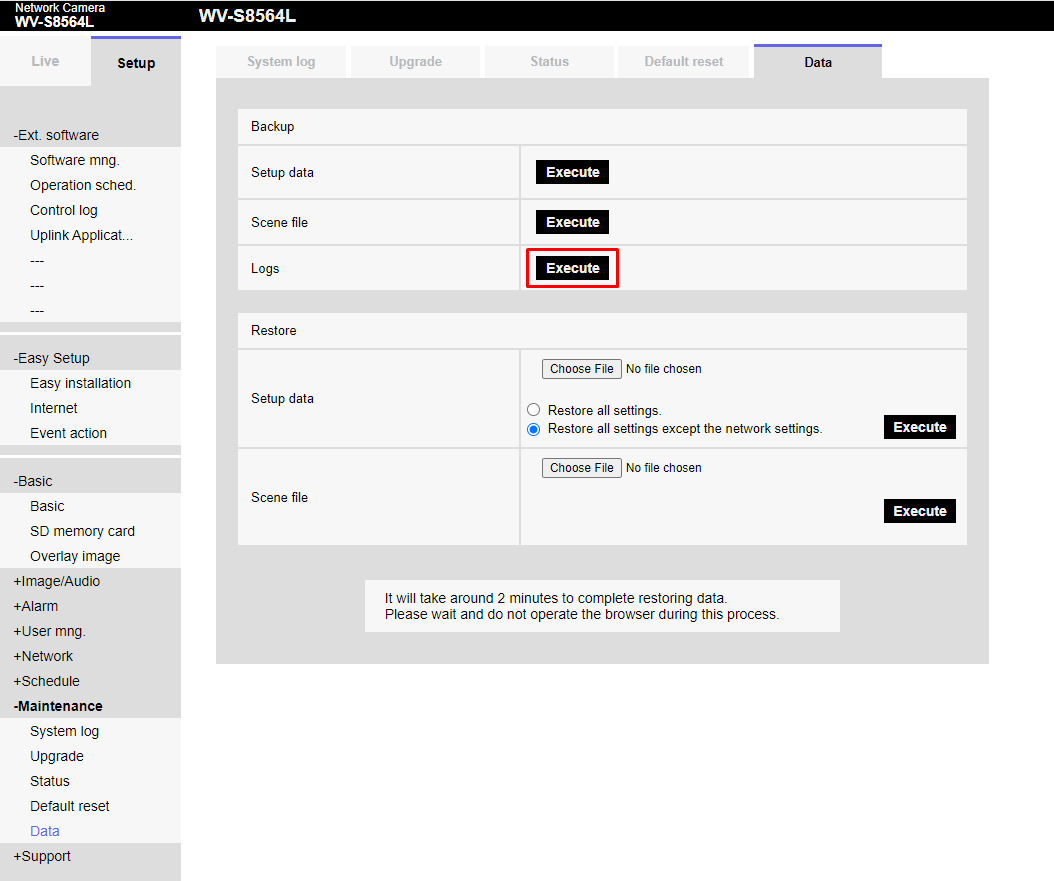Select 'Restore all settings.' radio option
1054x881 pixels.
[534, 410]
